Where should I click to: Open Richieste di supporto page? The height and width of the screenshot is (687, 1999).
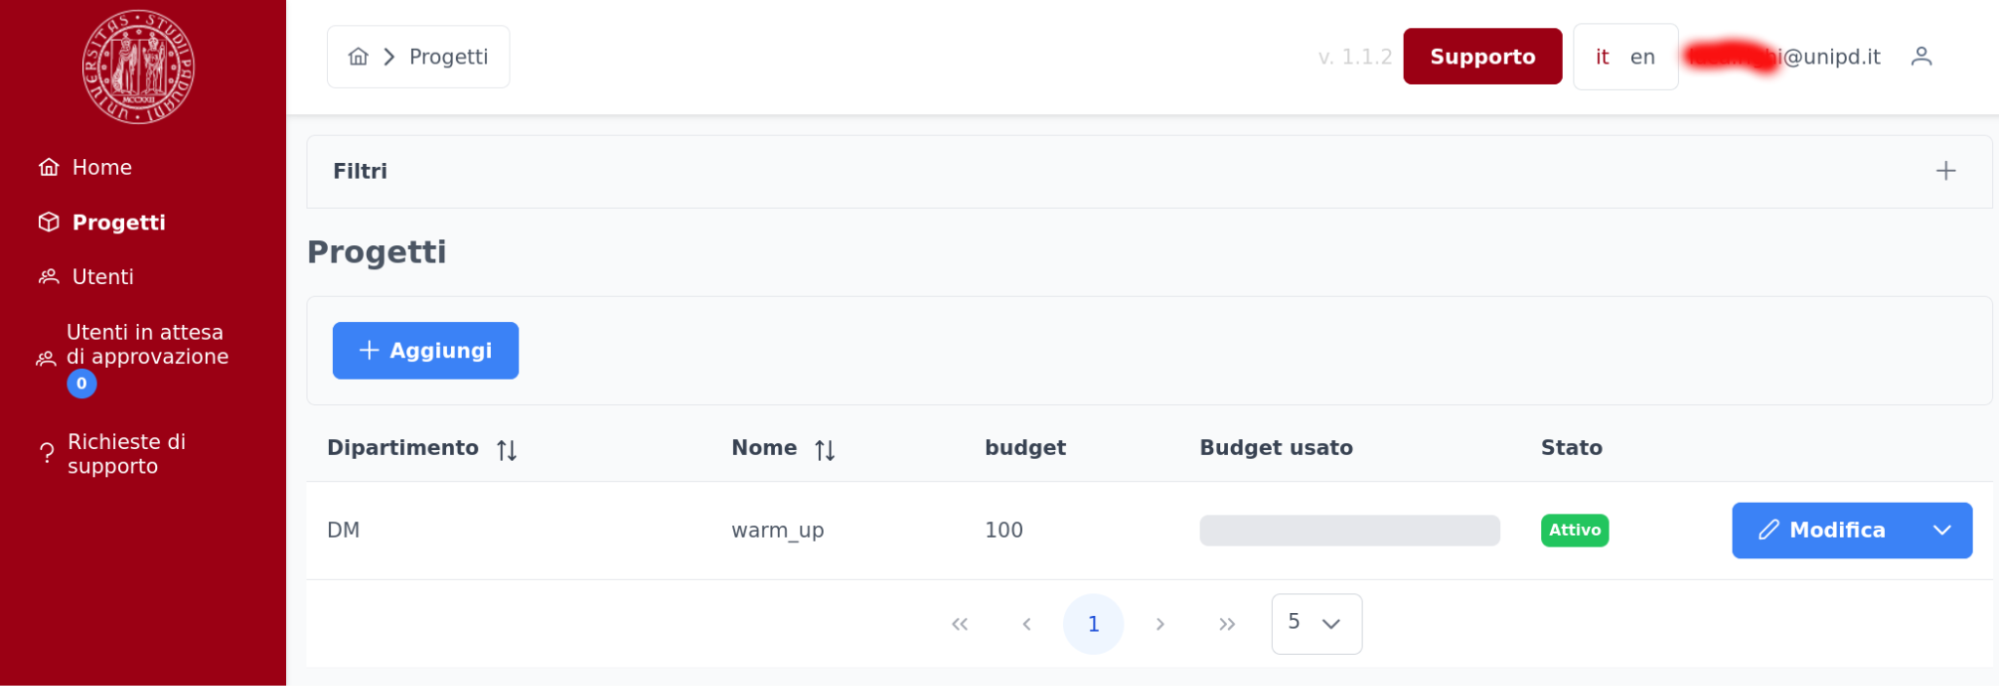coord(126,454)
